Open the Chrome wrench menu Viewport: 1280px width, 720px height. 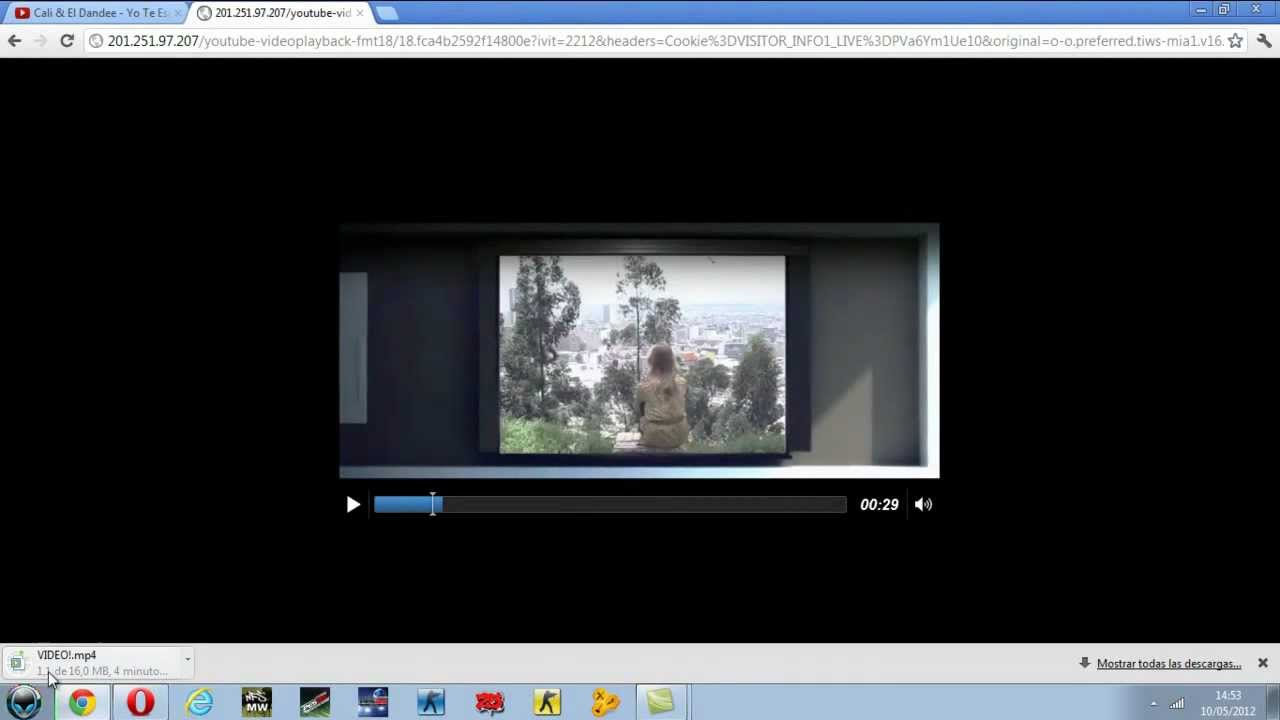(x=1264, y=41)
